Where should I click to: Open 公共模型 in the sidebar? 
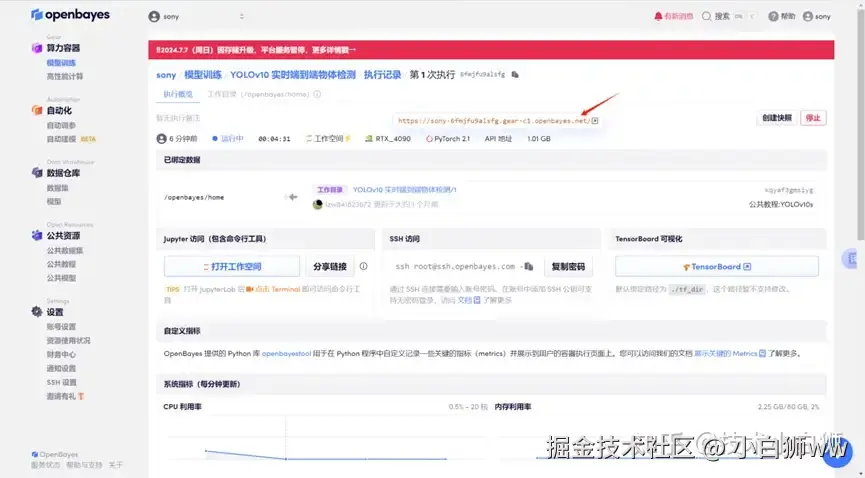click(x=61, y=278)
